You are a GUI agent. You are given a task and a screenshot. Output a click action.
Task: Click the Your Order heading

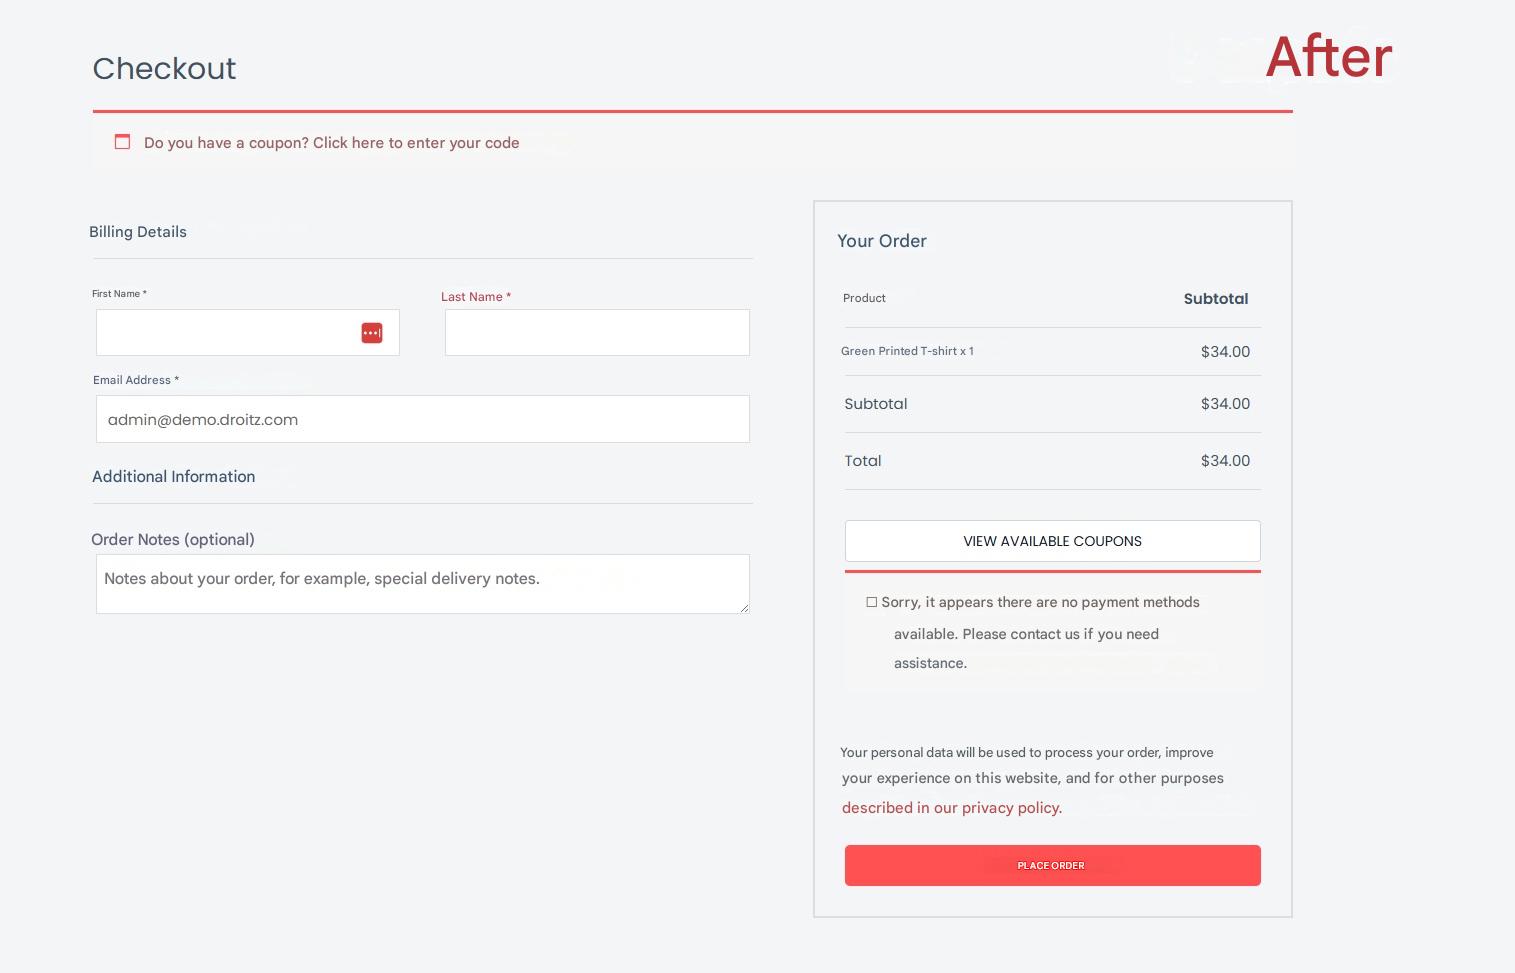click(881, 241)
